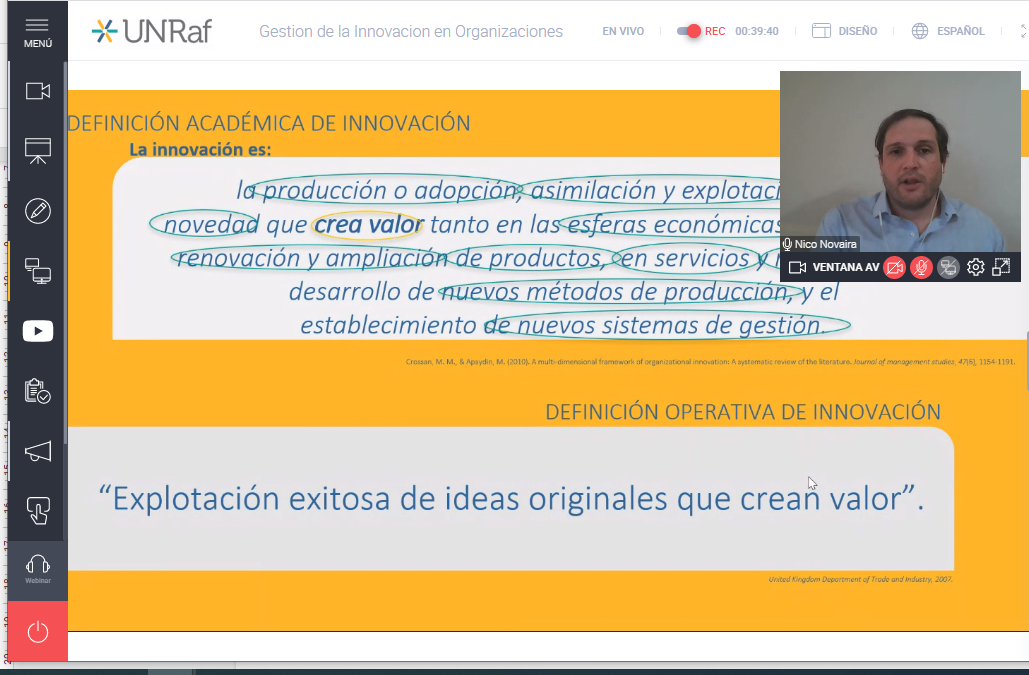The image size is (1029, 675).
Task: Select the Webinar headphones tab
Action: click(37, 569)
